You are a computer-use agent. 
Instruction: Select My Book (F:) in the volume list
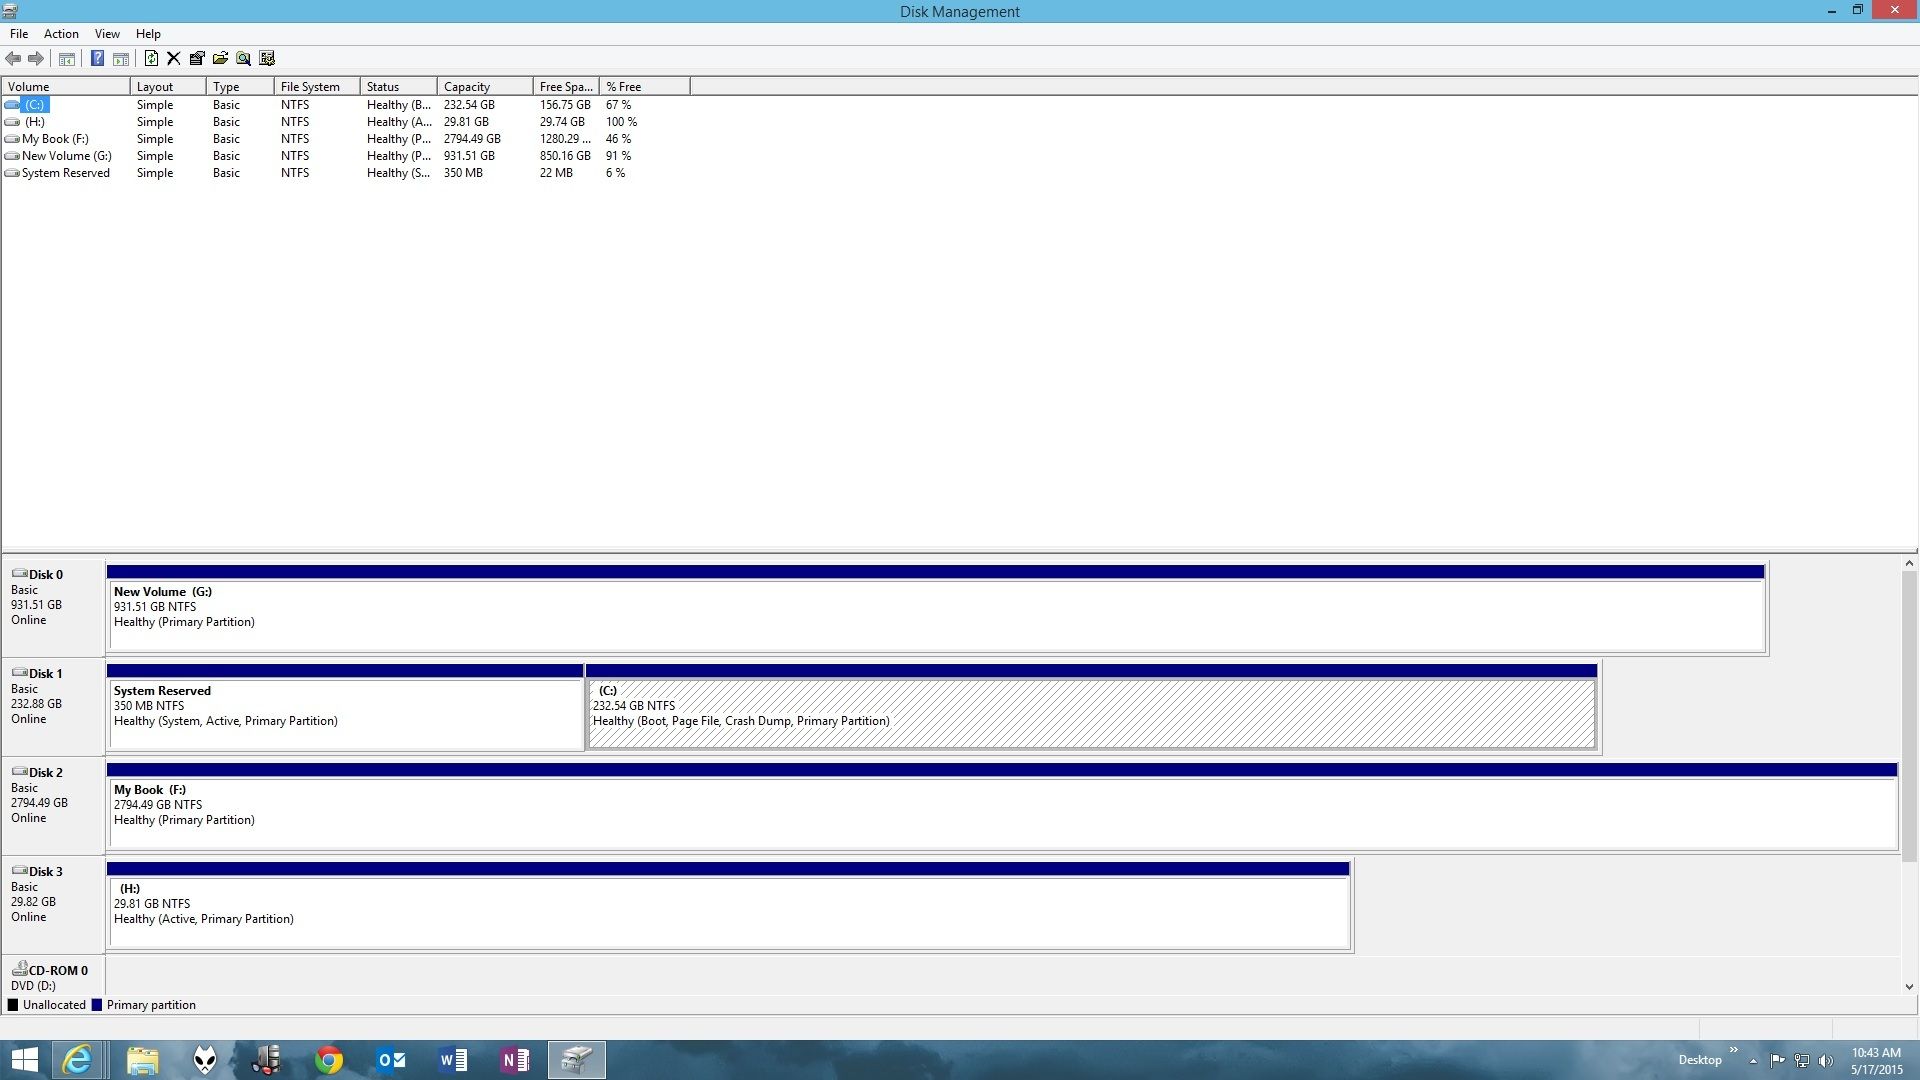click(x=55, y=139)
